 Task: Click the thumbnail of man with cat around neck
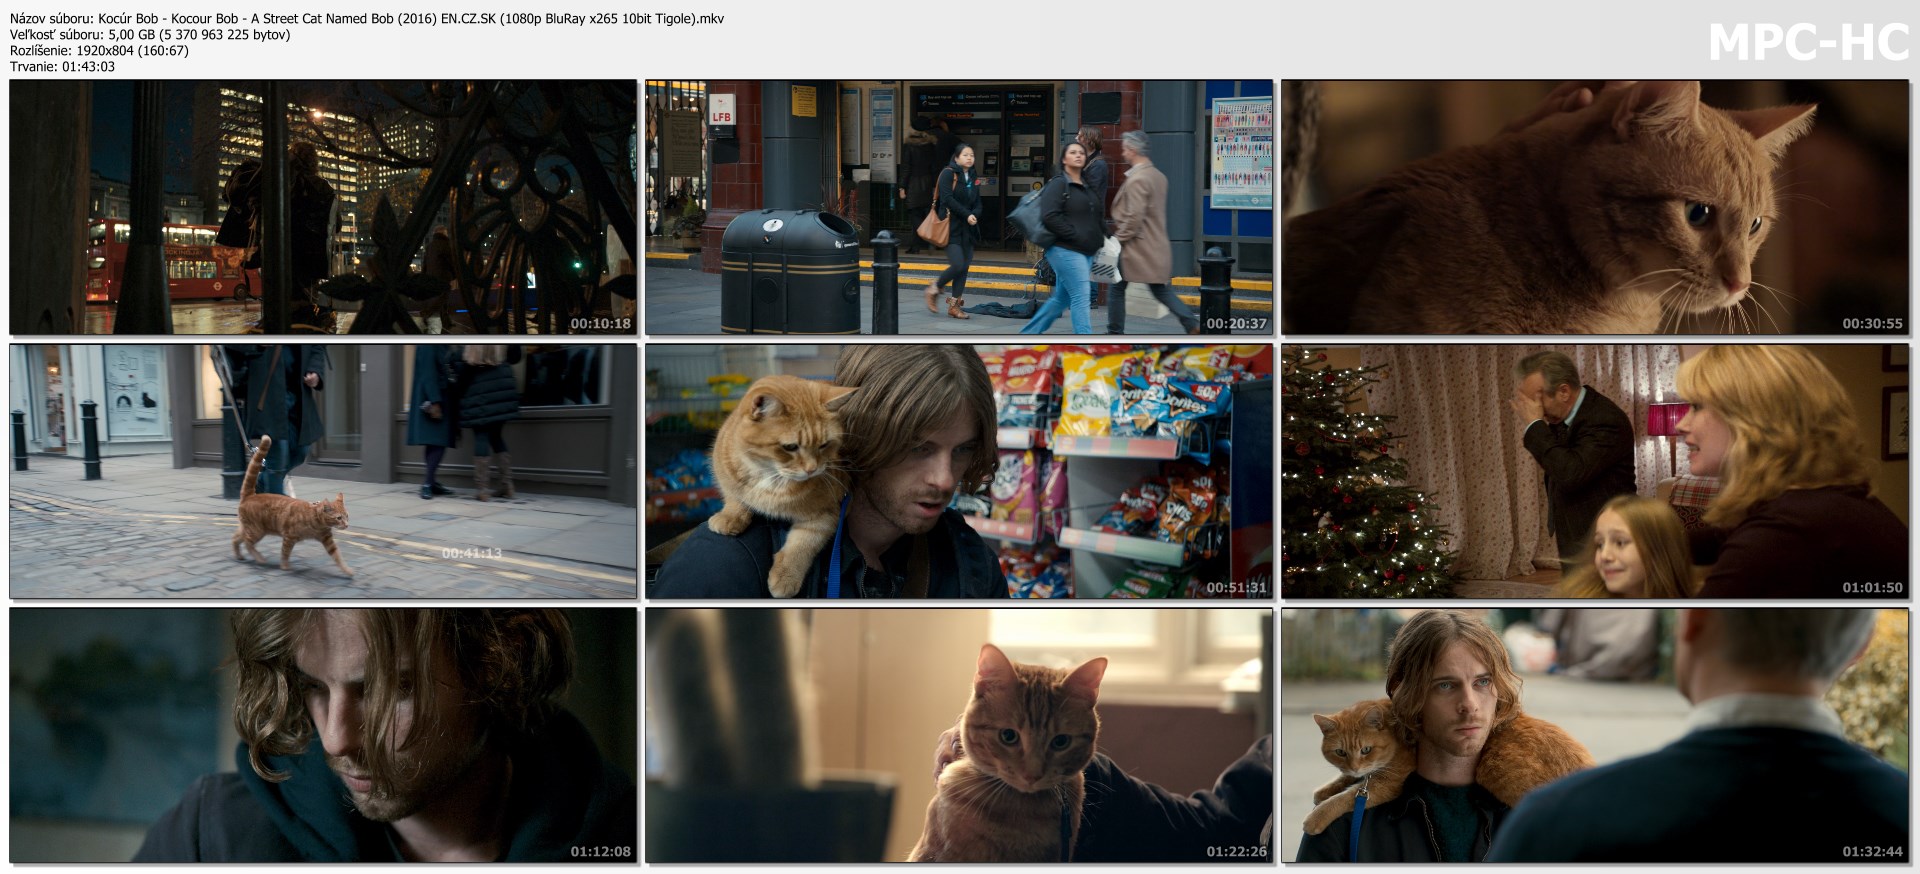tap(1594, 735)
